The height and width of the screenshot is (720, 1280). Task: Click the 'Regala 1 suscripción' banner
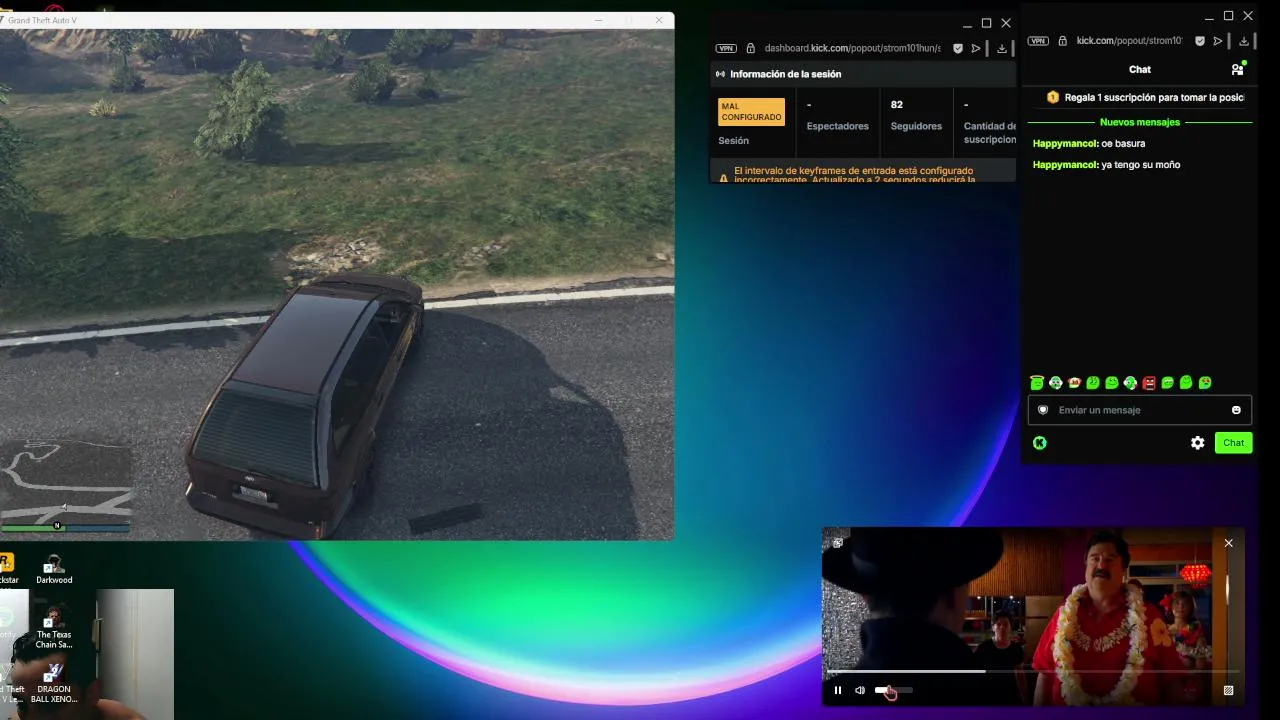(1146, 97)
